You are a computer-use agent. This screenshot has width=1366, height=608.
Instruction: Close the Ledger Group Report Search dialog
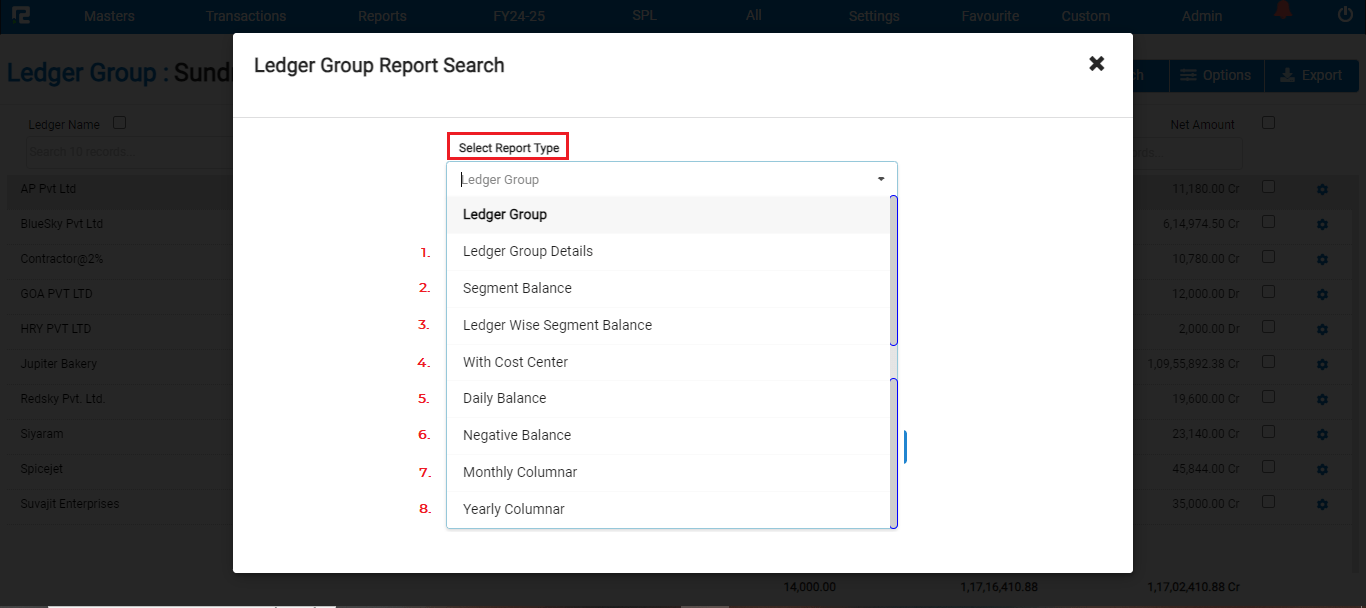1096,64
